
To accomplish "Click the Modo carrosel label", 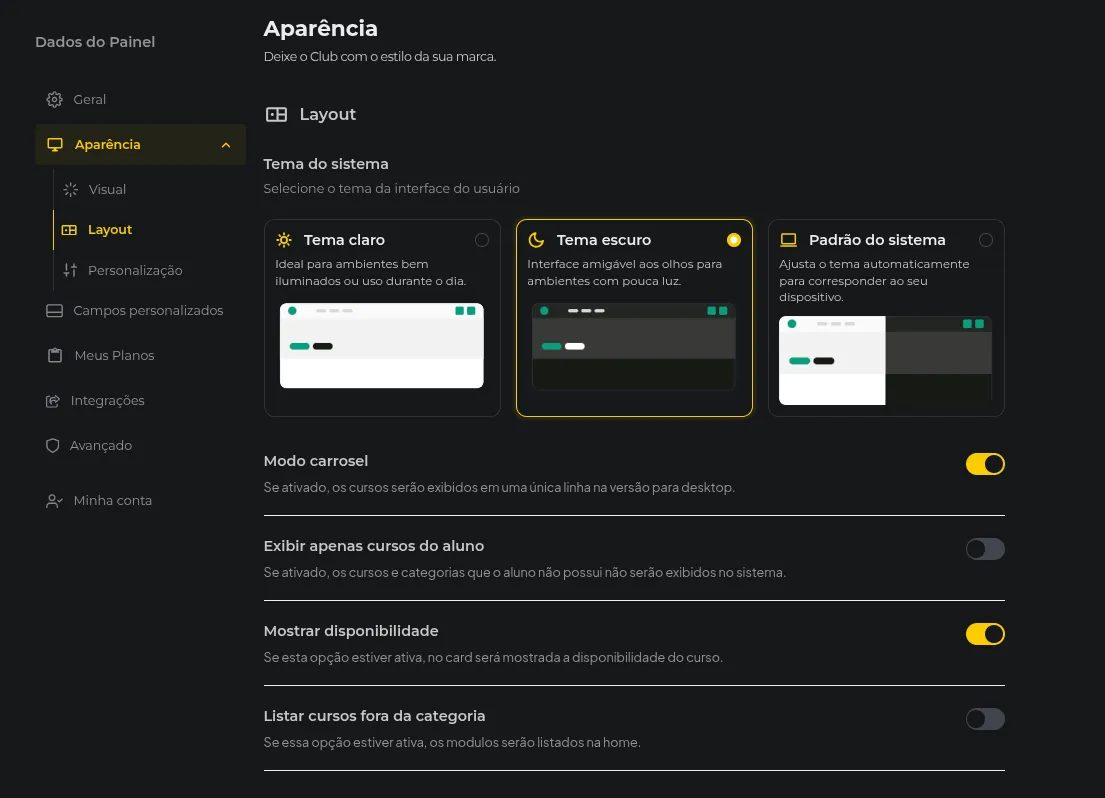I will (316, 461).
